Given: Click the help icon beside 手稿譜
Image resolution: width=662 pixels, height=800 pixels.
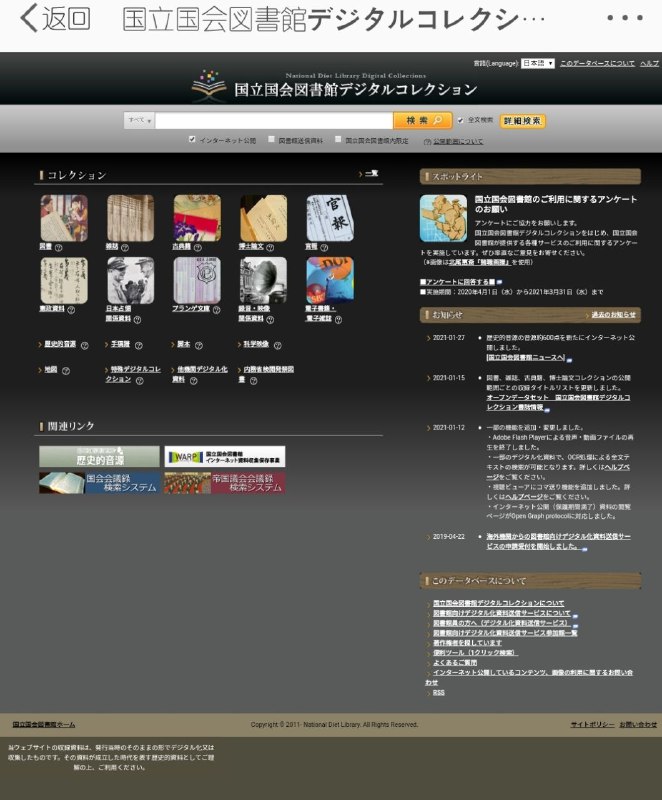Looking at the screenshot, I should (x=139, y=345).
